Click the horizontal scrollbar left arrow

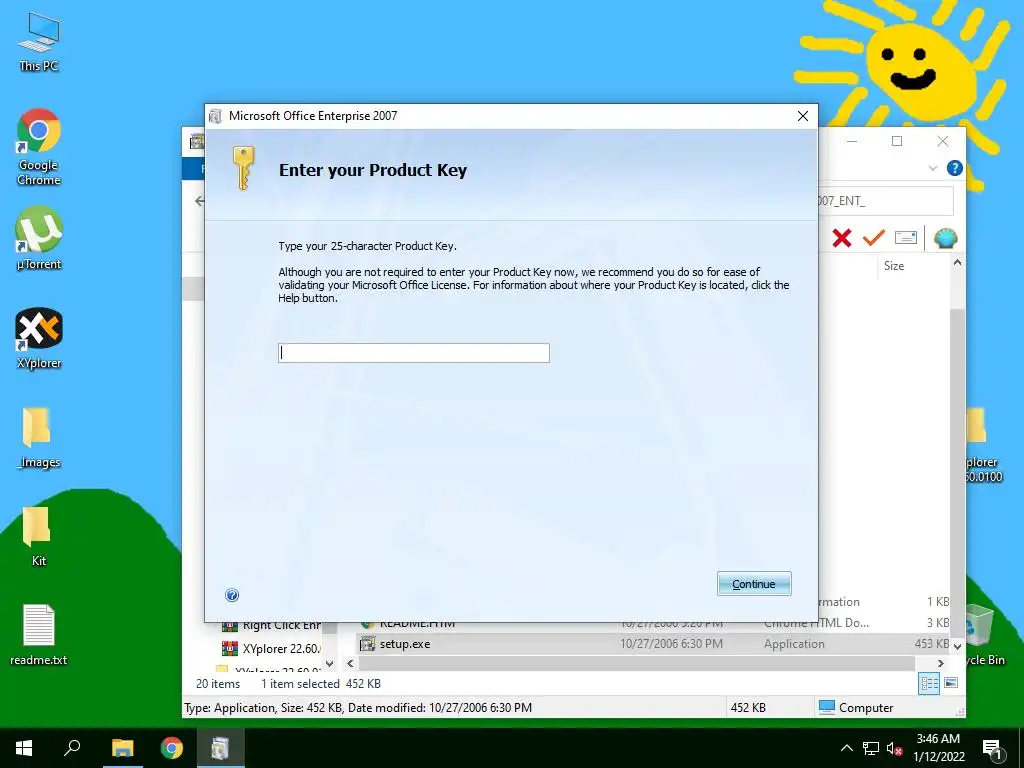tap(350, 664)
